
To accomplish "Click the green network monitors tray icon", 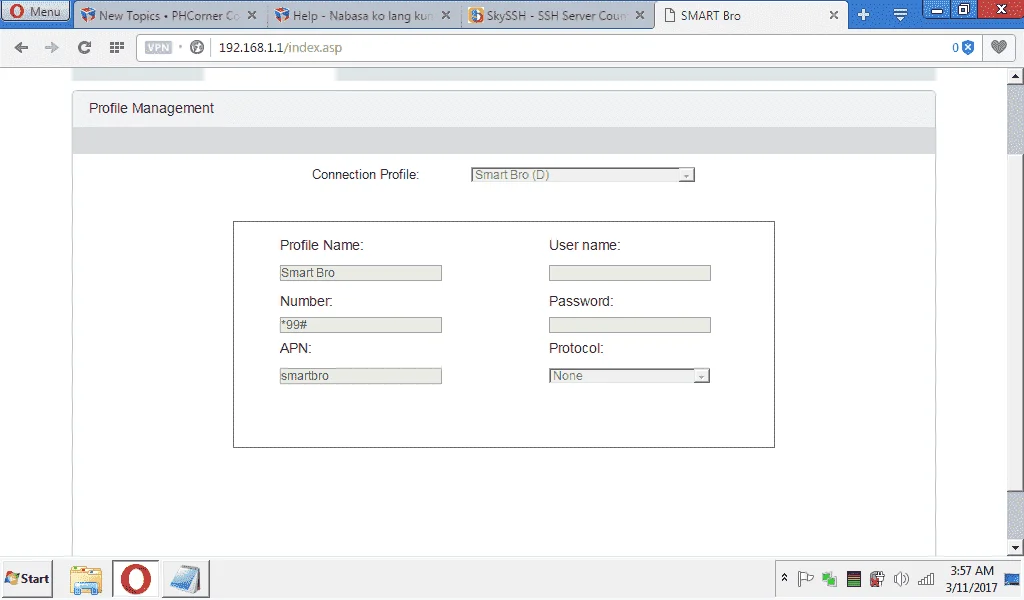I will 829,578.
